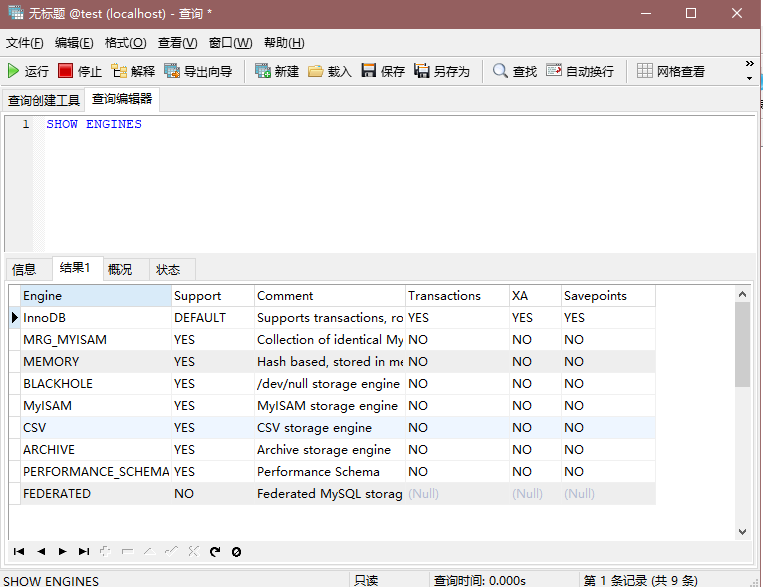Create a new query with 新建
This screenshot has height=587, width=763.
pos(276,71)
